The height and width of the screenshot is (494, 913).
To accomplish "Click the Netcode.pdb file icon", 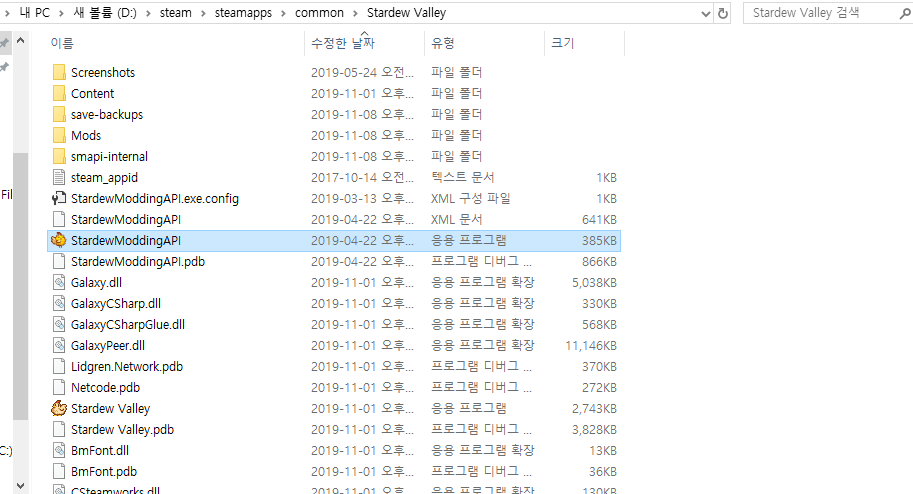I will click(59, 387).
